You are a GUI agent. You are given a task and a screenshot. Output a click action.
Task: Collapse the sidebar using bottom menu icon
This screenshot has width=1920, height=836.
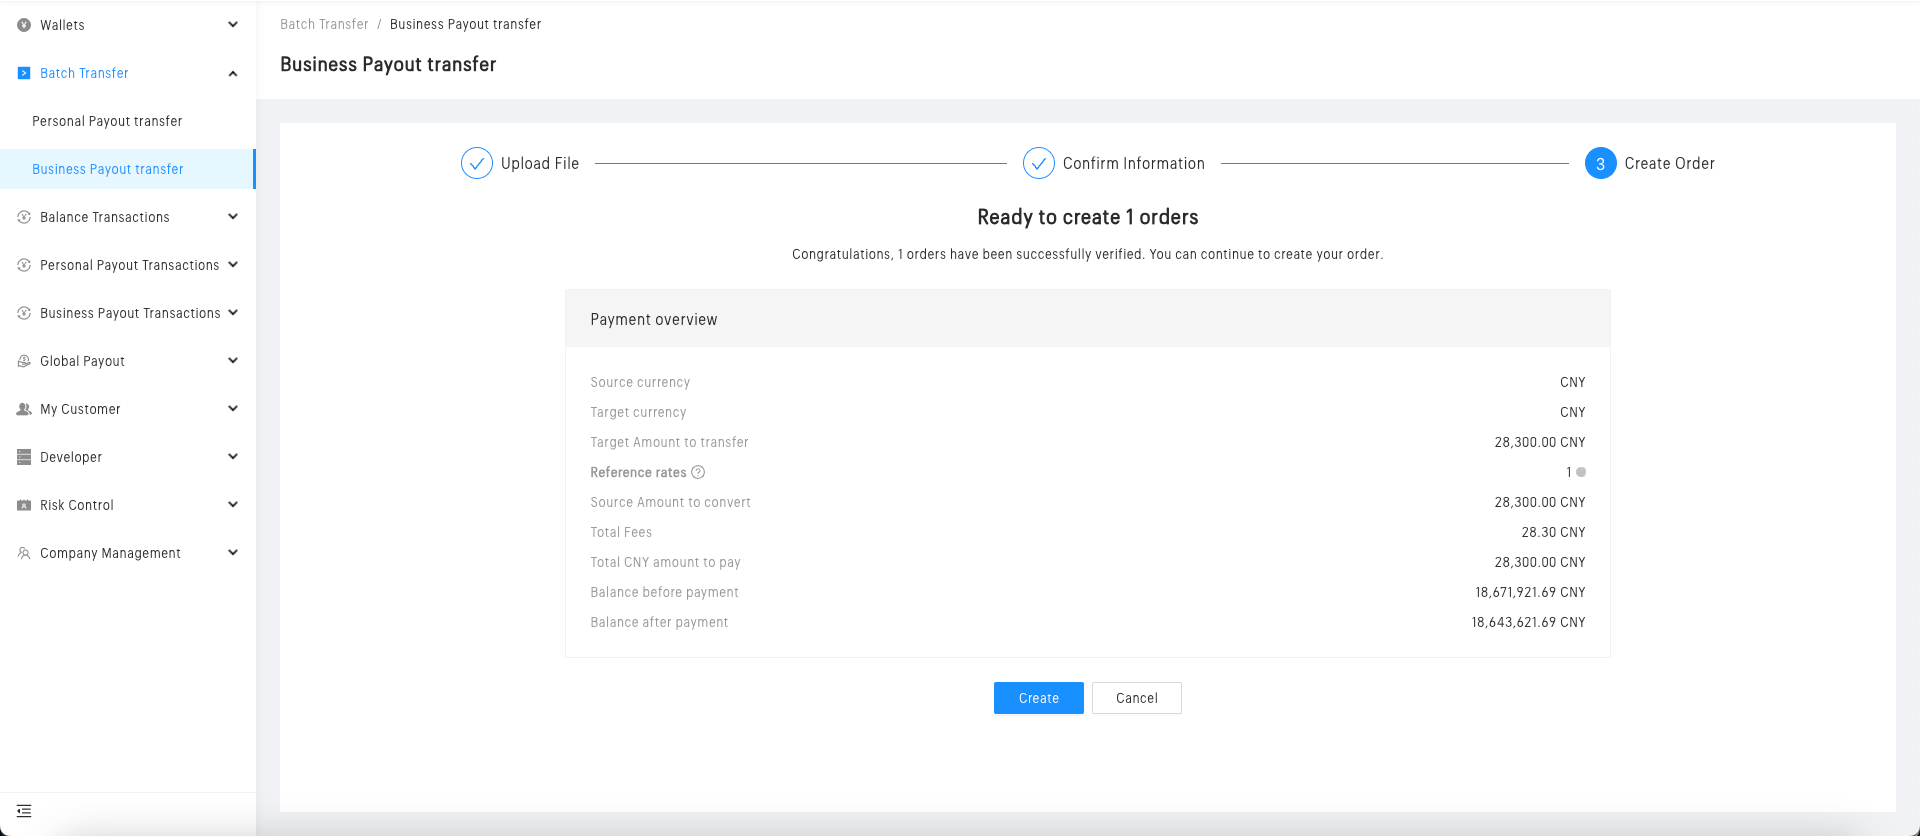tap(24, 811)
